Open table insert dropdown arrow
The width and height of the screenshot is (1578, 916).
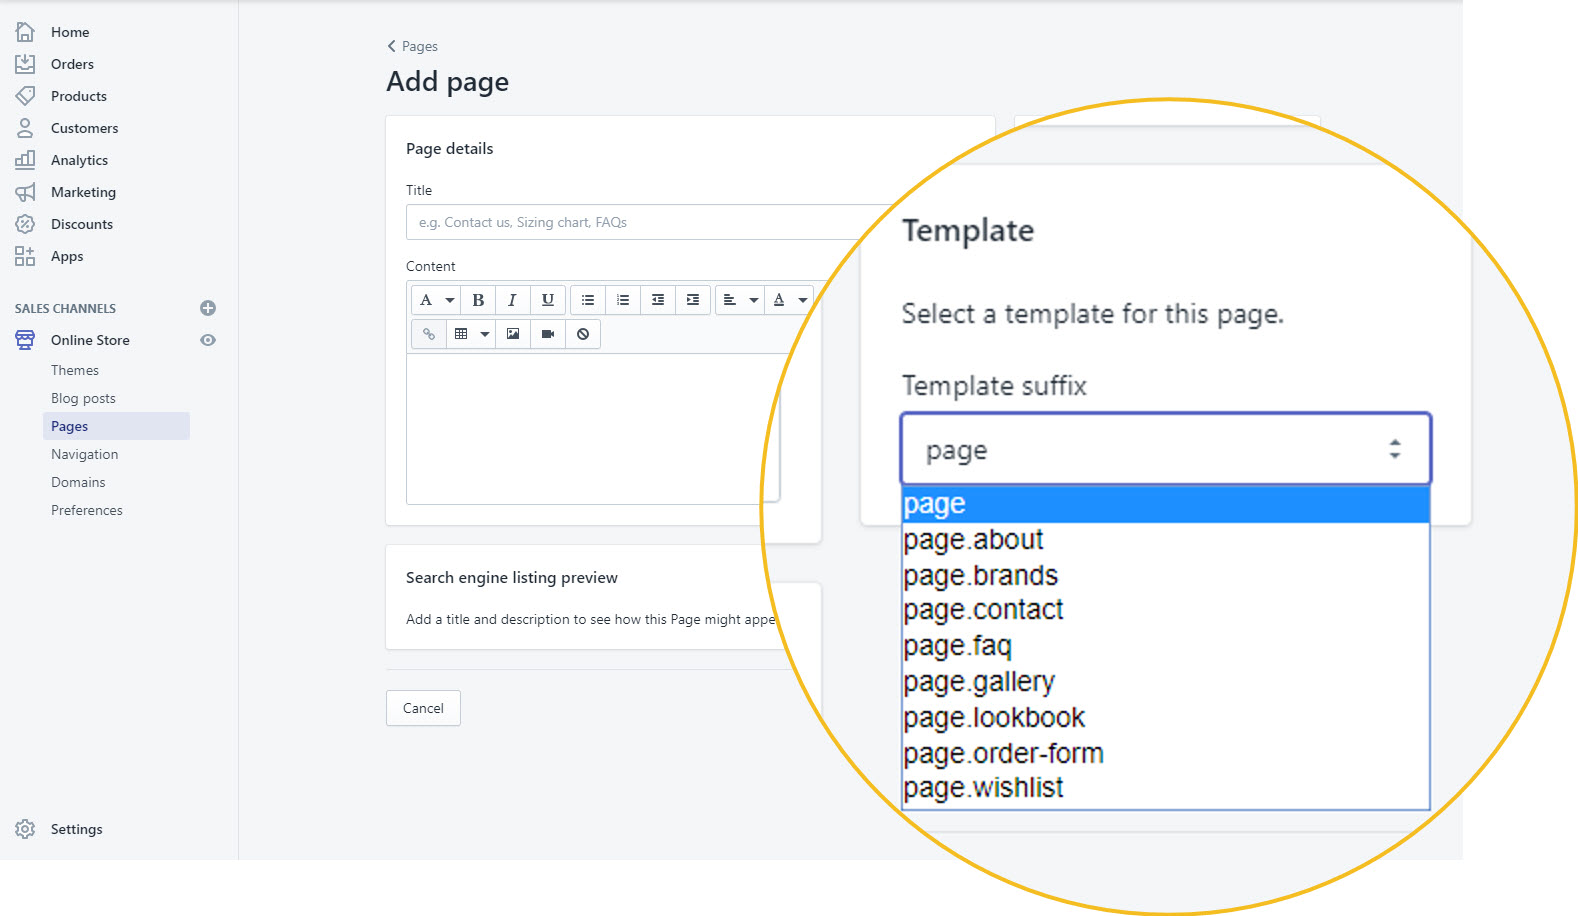[485, 334]
